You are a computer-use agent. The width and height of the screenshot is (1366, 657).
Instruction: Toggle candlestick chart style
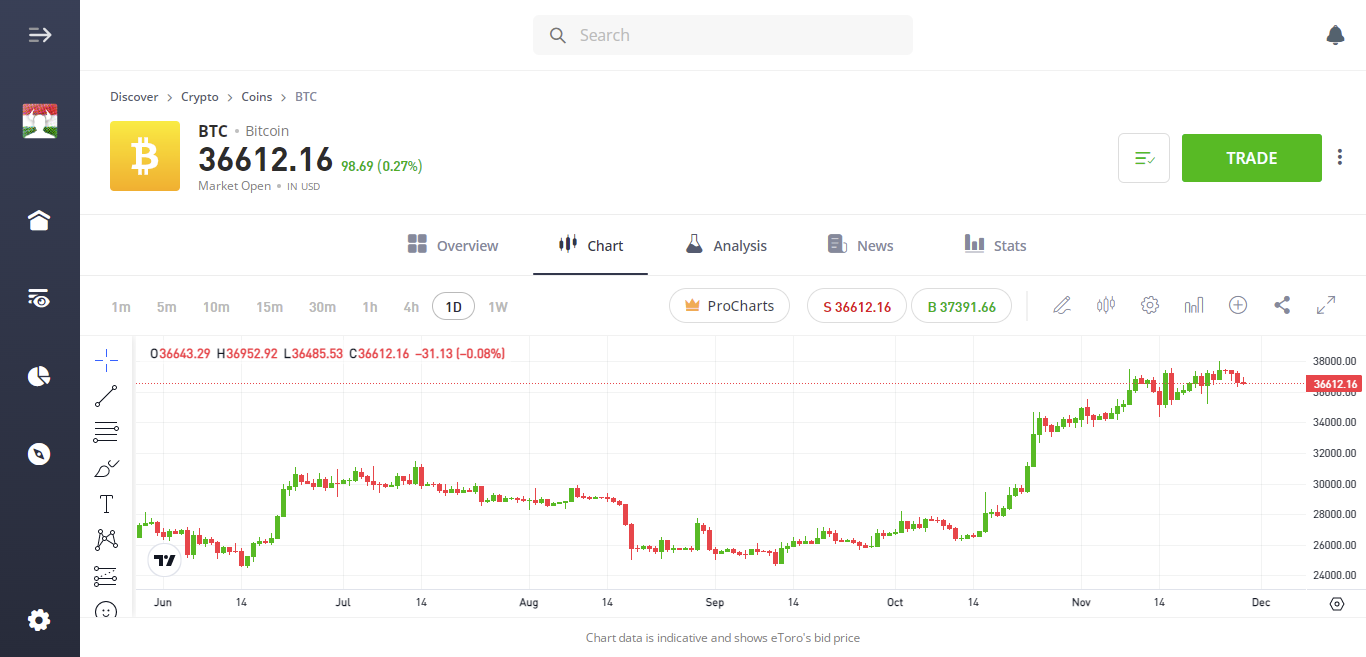tap(1106, 305)
